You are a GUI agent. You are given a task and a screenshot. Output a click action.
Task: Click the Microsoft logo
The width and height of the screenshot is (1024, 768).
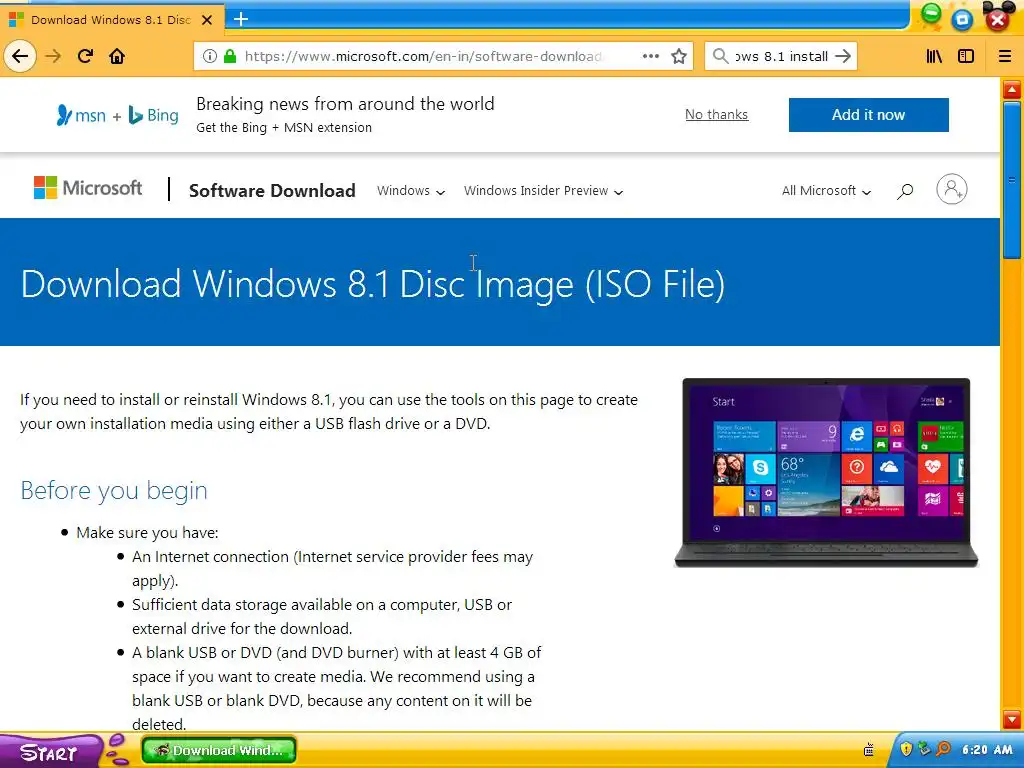tap(88, 188)
